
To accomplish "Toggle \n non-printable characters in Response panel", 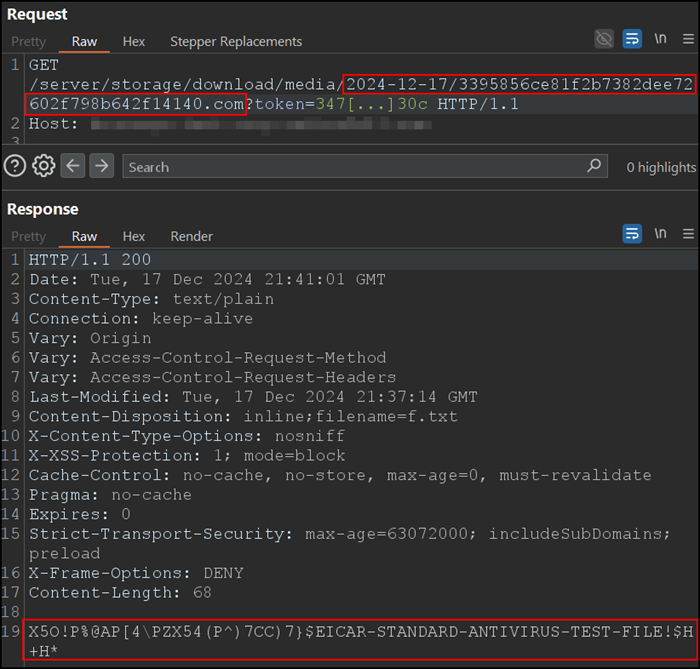I will coord(660,233).
